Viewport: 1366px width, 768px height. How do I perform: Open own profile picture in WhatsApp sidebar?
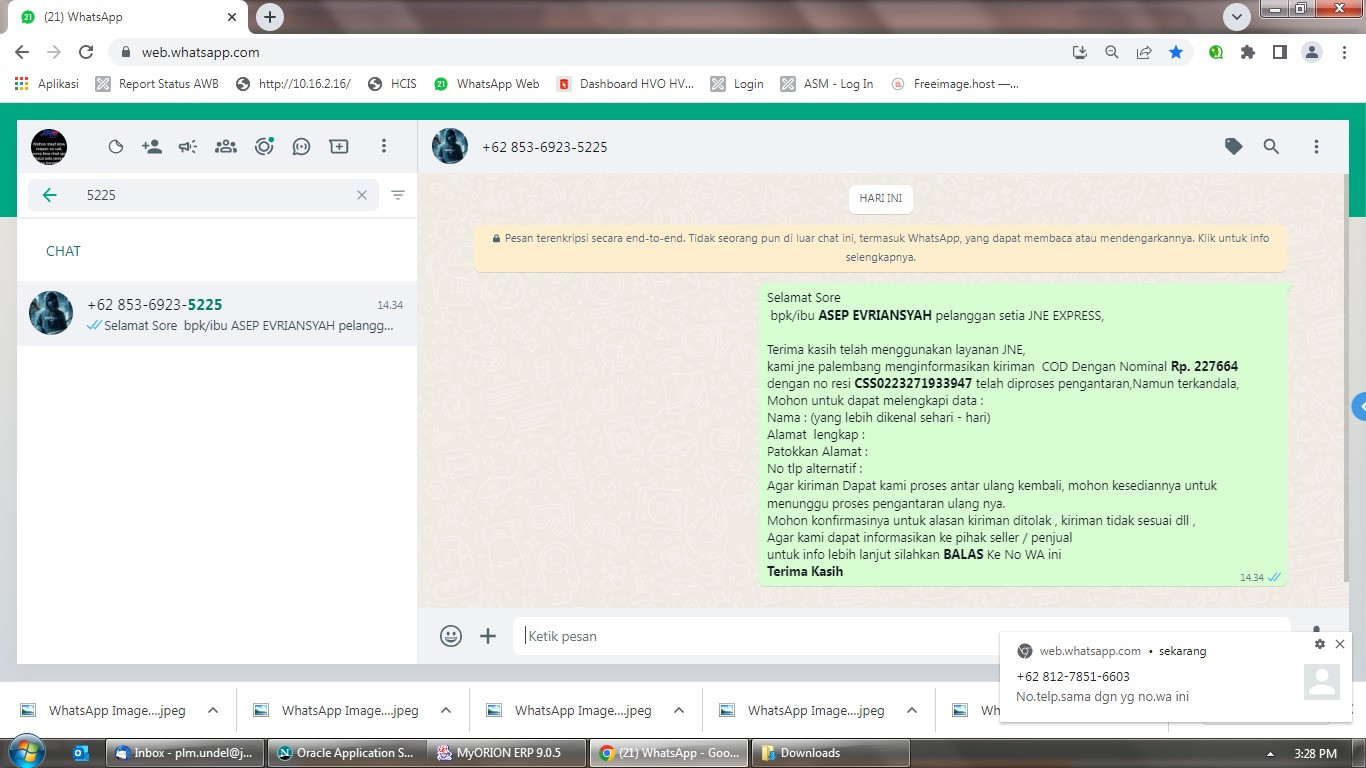click(x=48, y=147)
